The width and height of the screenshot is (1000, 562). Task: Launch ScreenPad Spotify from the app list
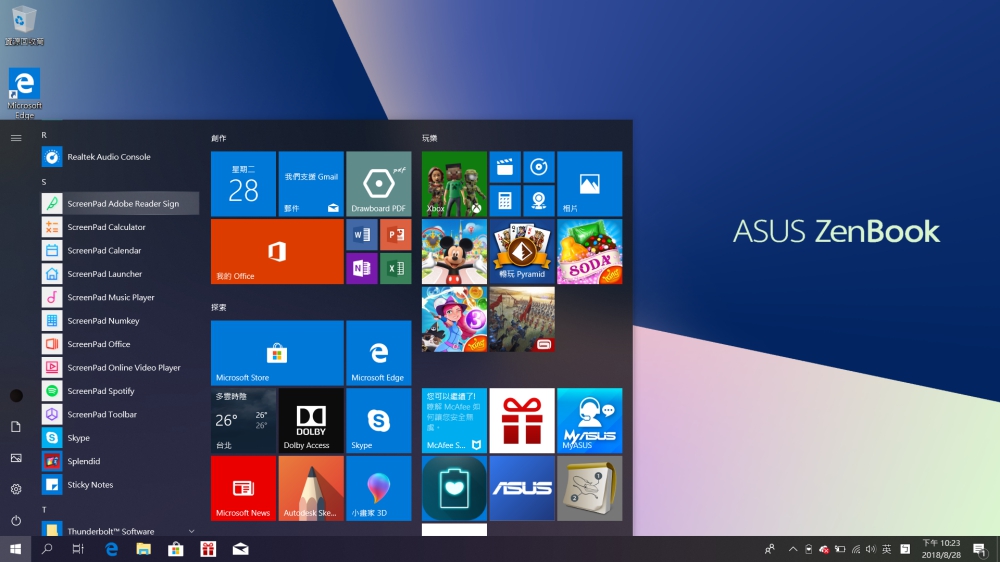click(x=100, y=391)
